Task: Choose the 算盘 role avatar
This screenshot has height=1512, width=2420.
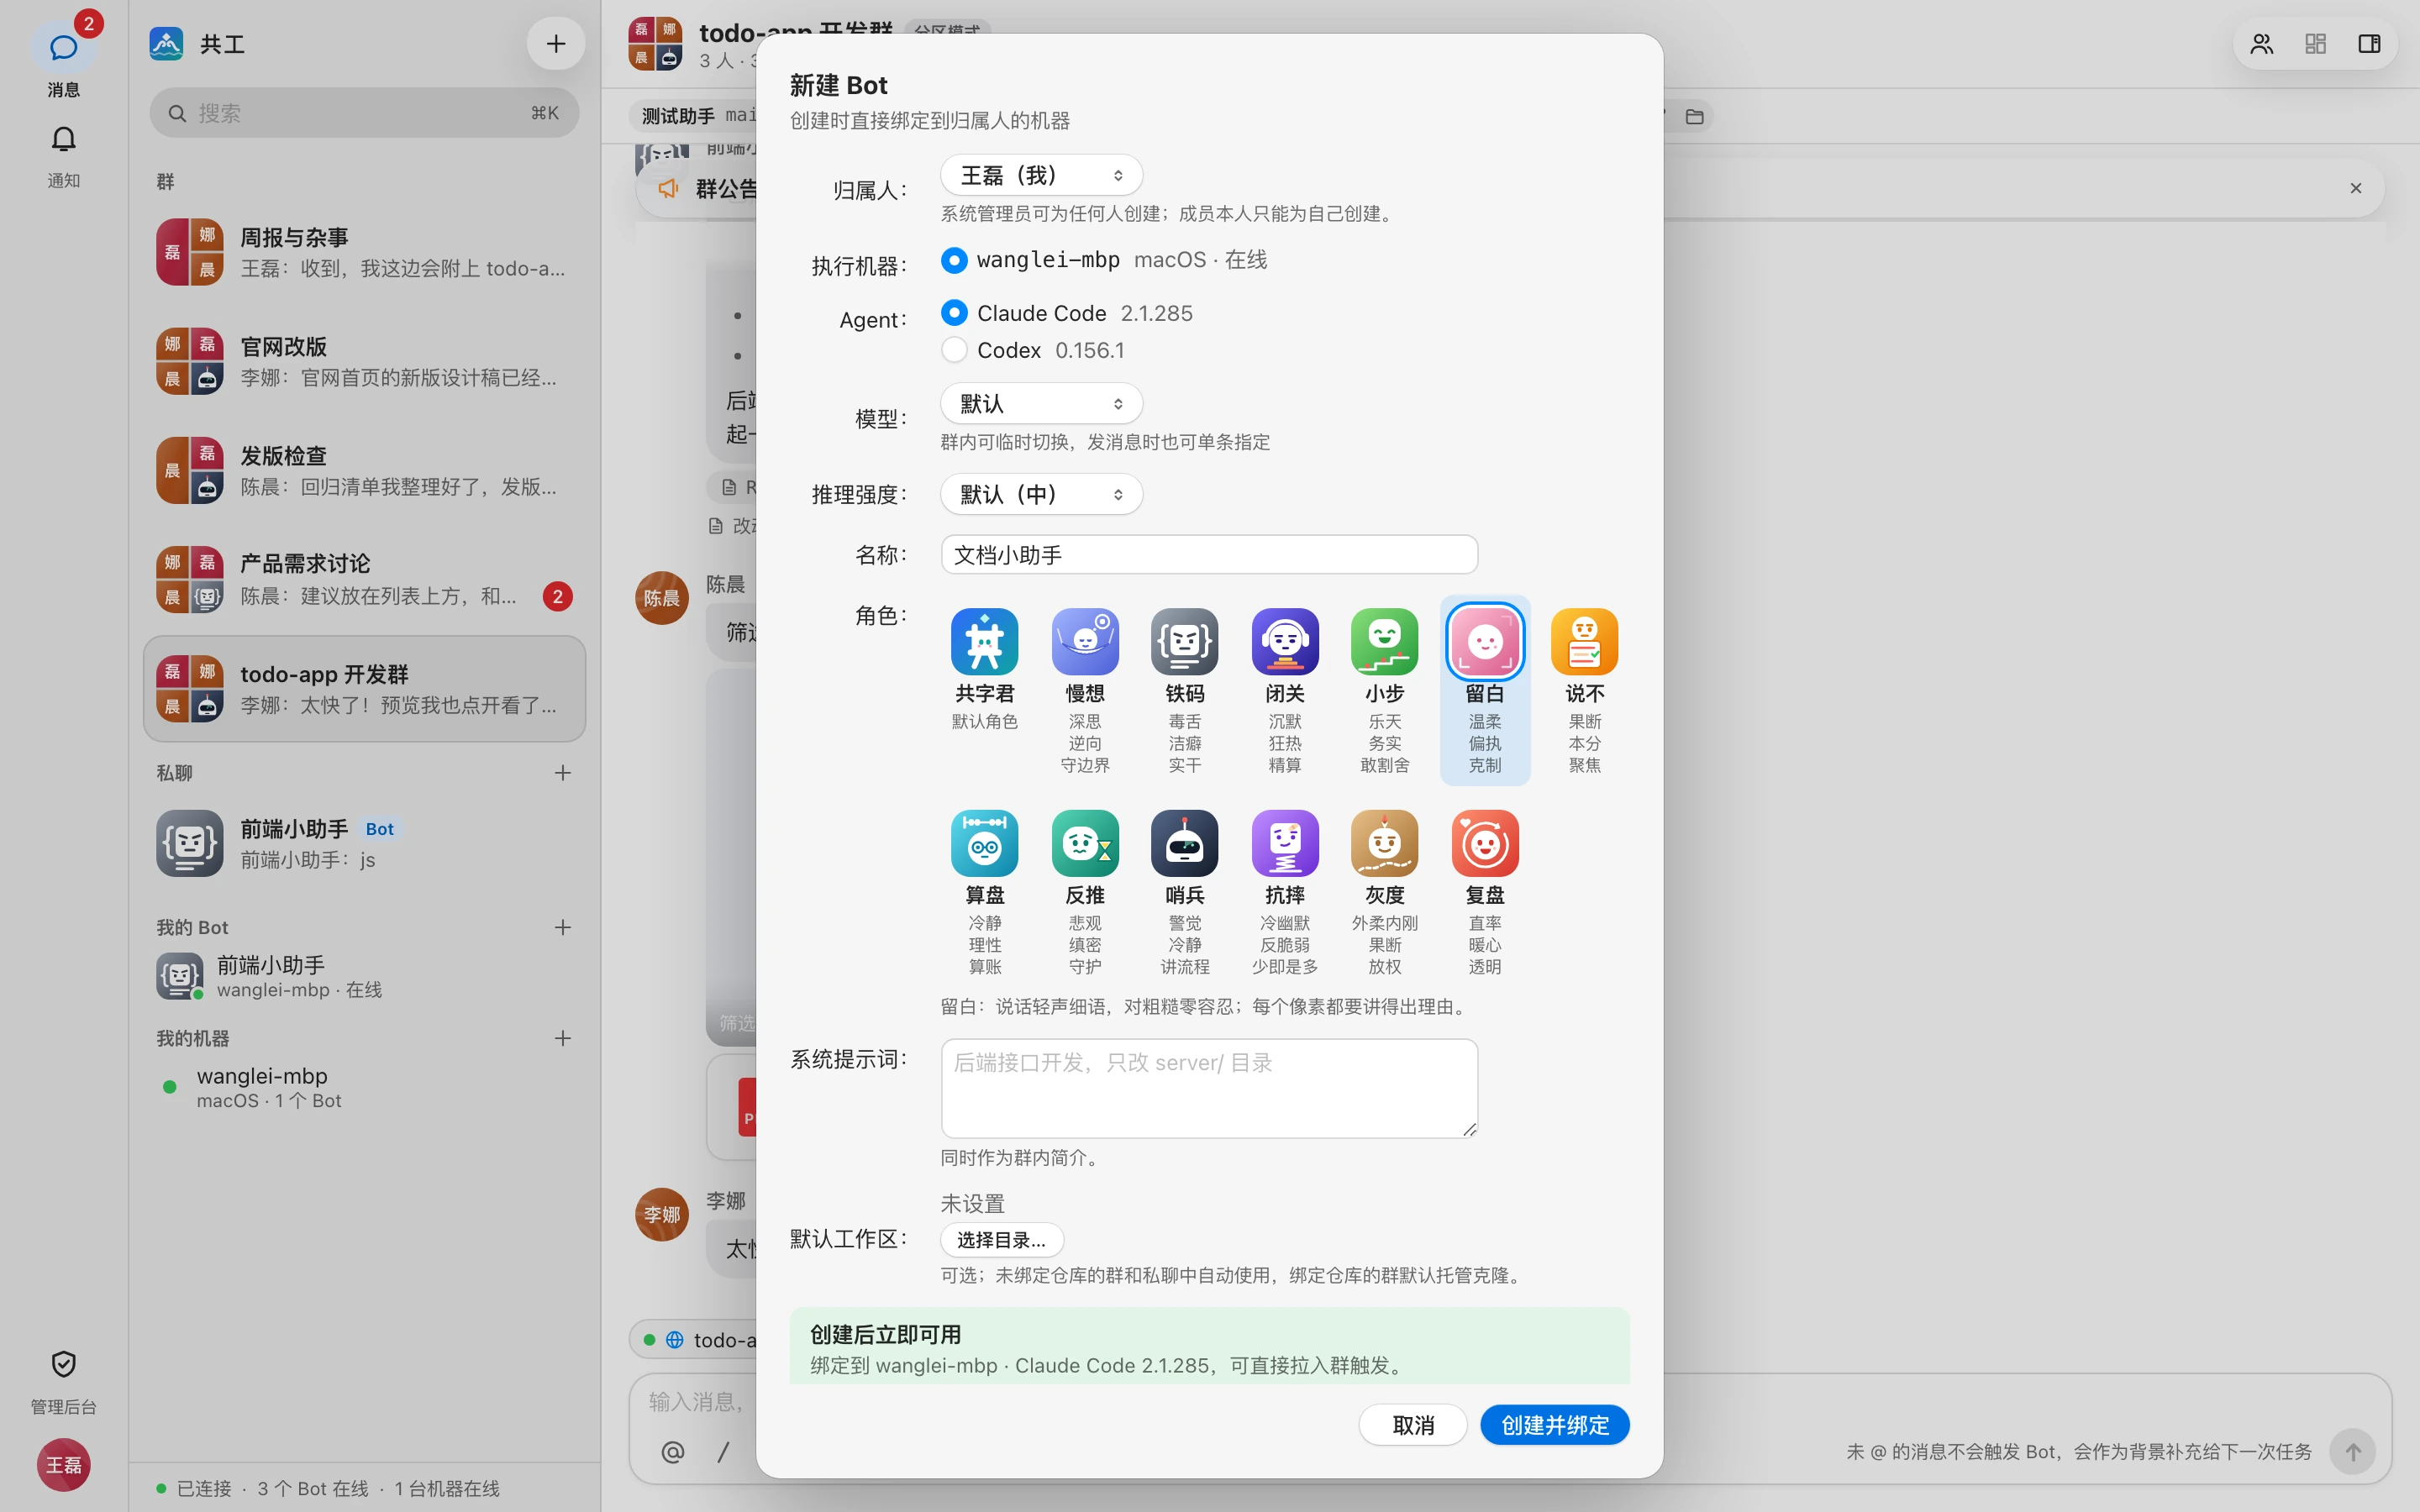Action: [984, 843]
